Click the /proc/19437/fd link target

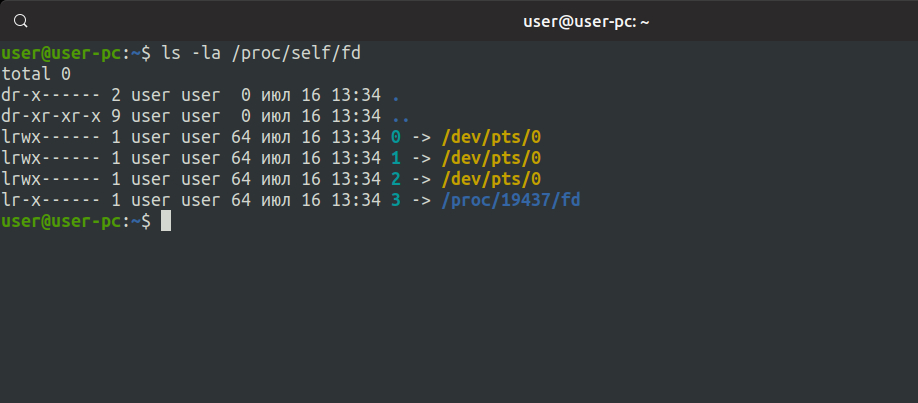(x=511, y=201)
